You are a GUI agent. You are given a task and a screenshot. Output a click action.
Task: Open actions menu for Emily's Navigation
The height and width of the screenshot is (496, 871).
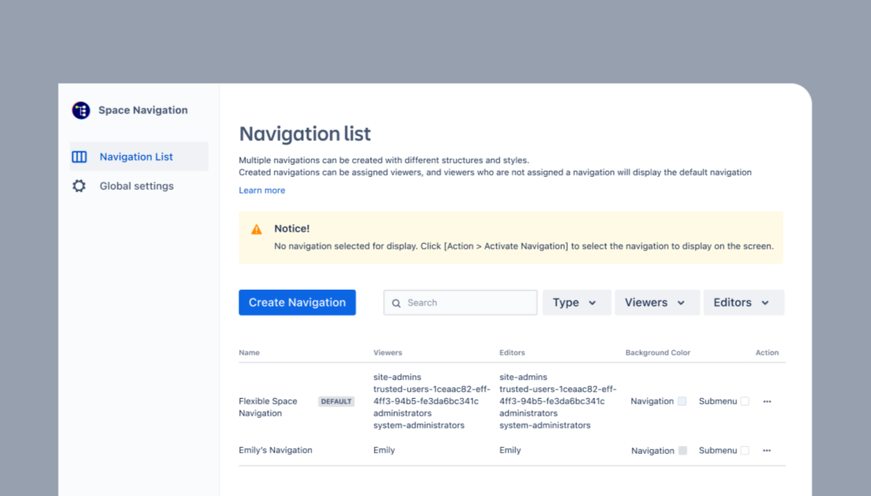point(767,450)
